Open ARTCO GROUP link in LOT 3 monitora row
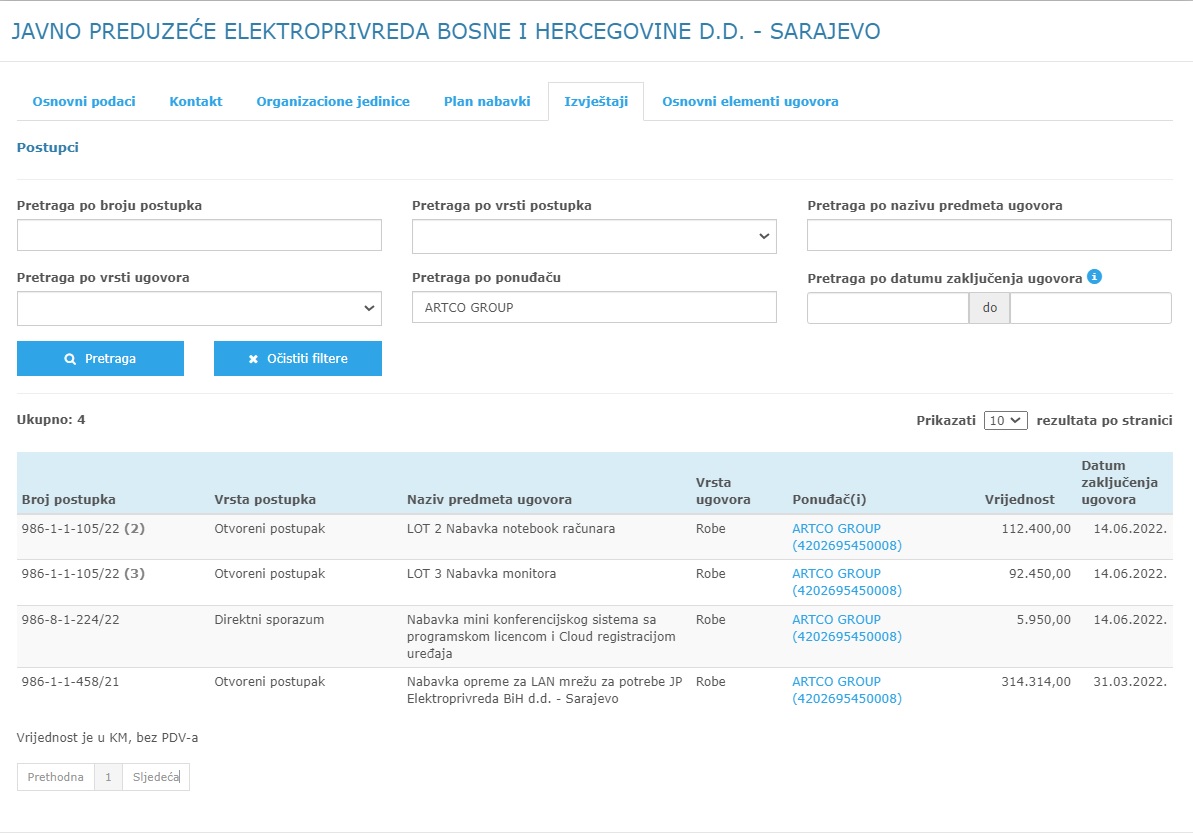The image size is (1193, 833). coord(847,582)
